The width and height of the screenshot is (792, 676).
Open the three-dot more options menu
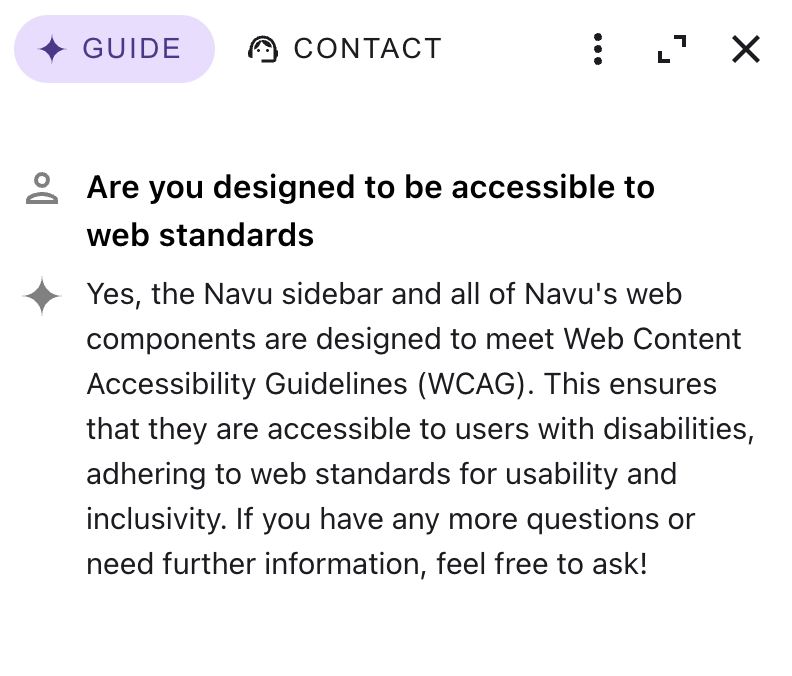tap(597, 48)
